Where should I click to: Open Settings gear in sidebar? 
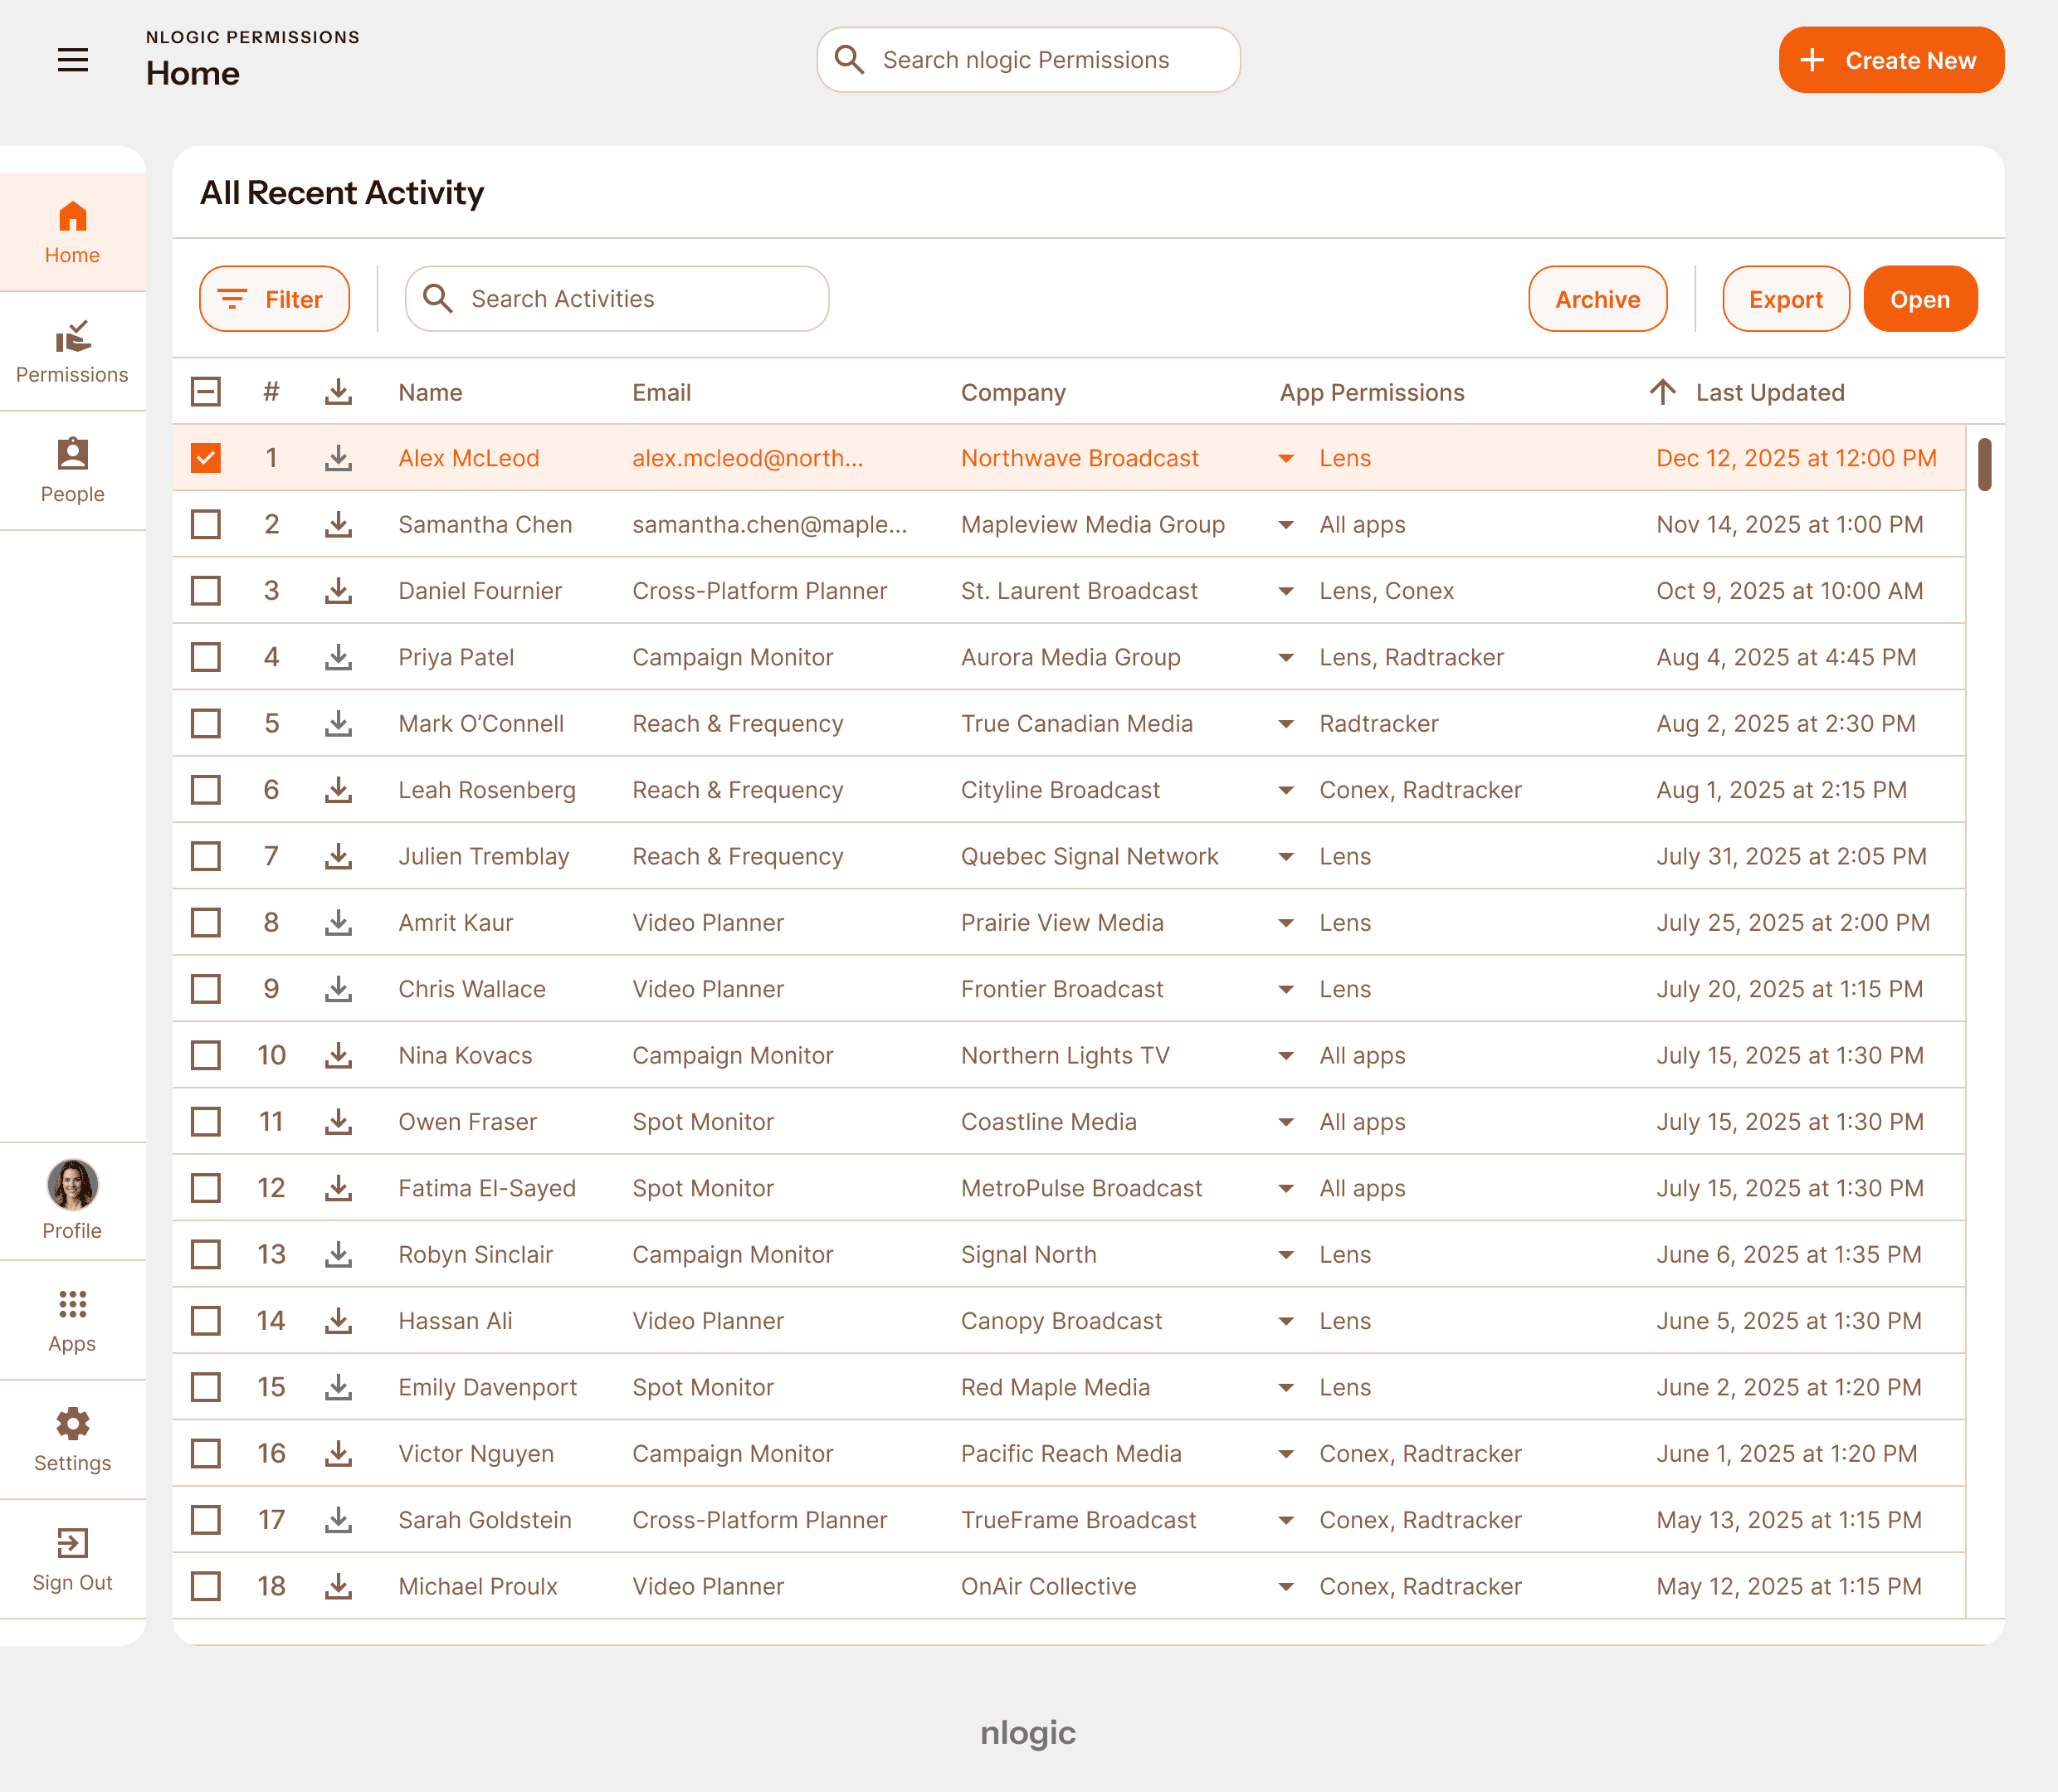tap(72, 1423)
